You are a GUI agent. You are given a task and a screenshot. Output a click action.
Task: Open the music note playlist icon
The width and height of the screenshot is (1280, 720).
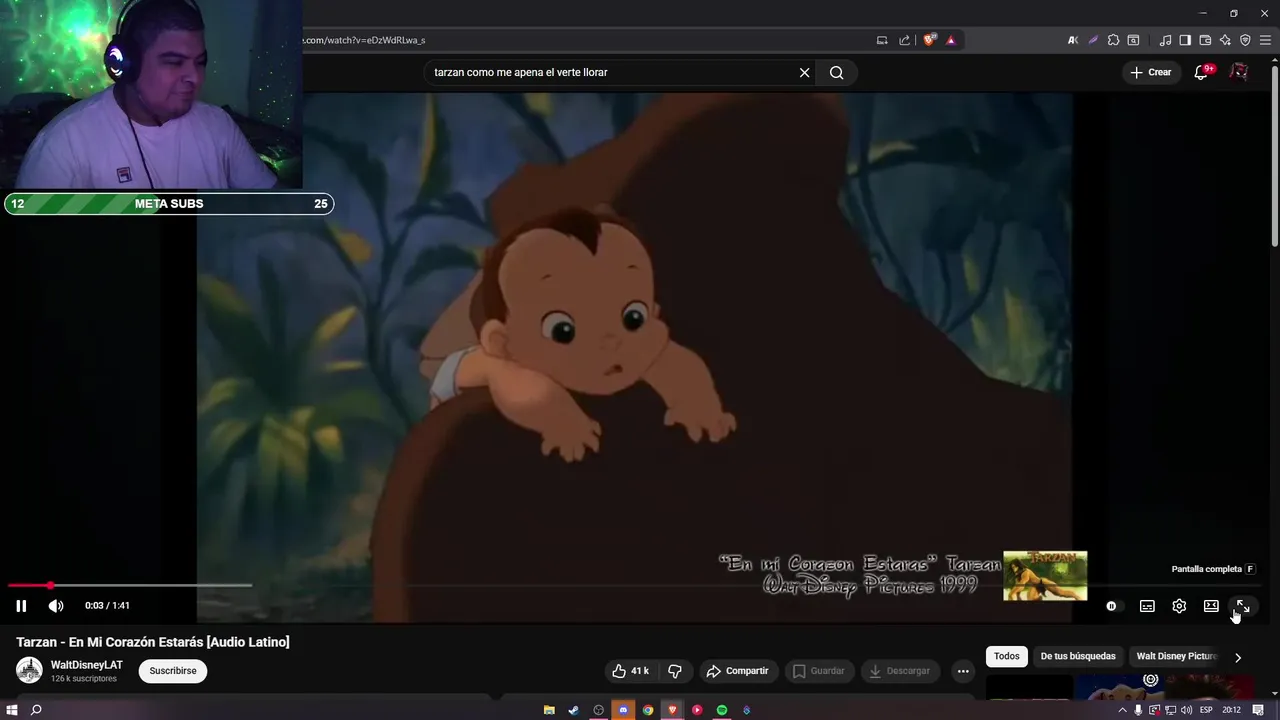click(x=1165, y=40)
